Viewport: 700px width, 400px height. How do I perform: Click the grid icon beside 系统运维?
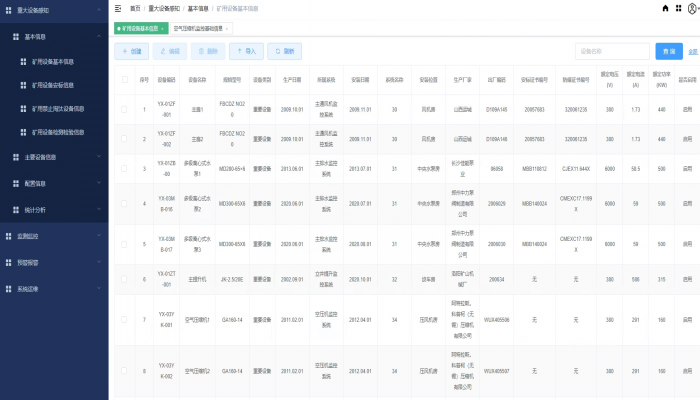[x=9, y=288]
